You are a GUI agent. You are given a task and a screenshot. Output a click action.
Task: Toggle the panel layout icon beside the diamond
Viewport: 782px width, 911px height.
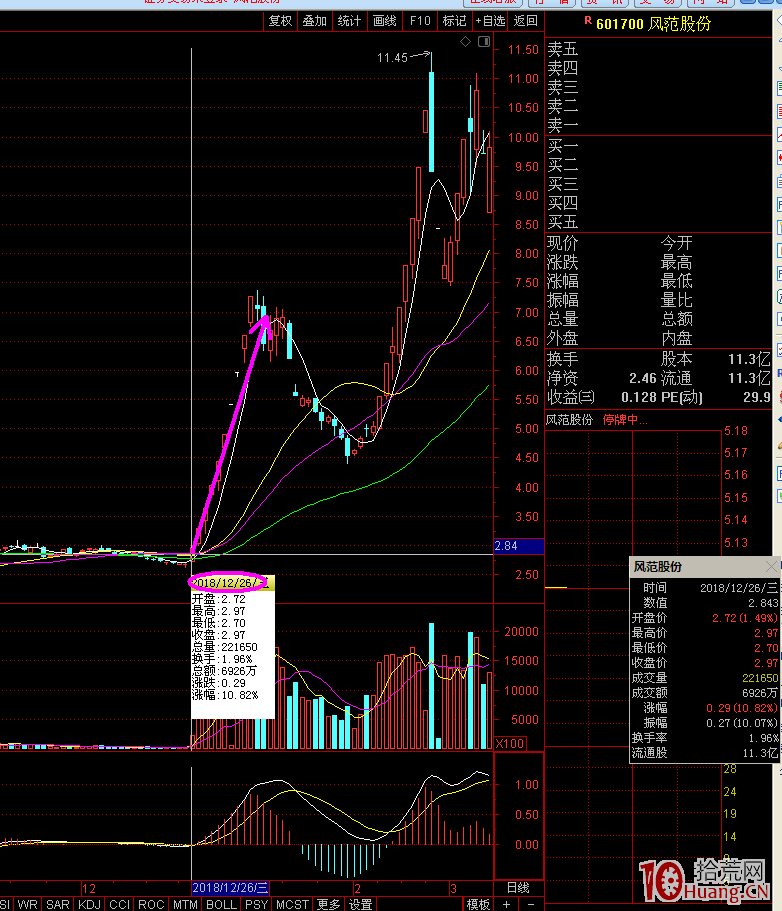484,42
